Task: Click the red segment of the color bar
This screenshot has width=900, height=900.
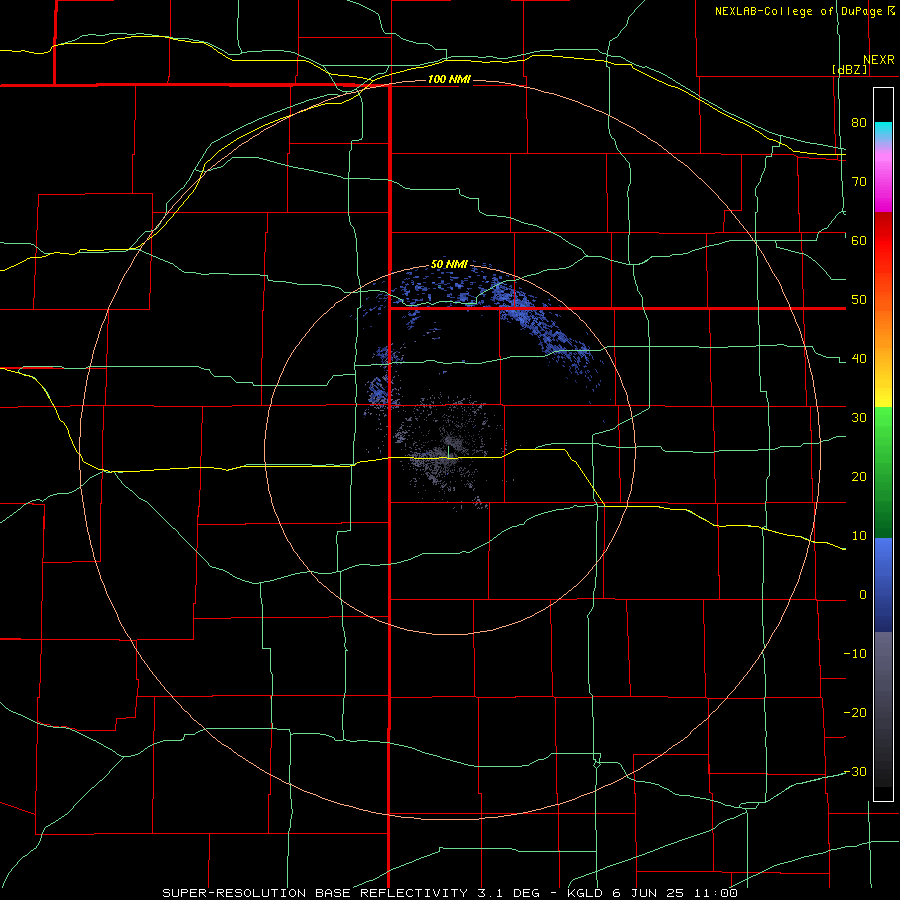Action: tap(883, 241)
